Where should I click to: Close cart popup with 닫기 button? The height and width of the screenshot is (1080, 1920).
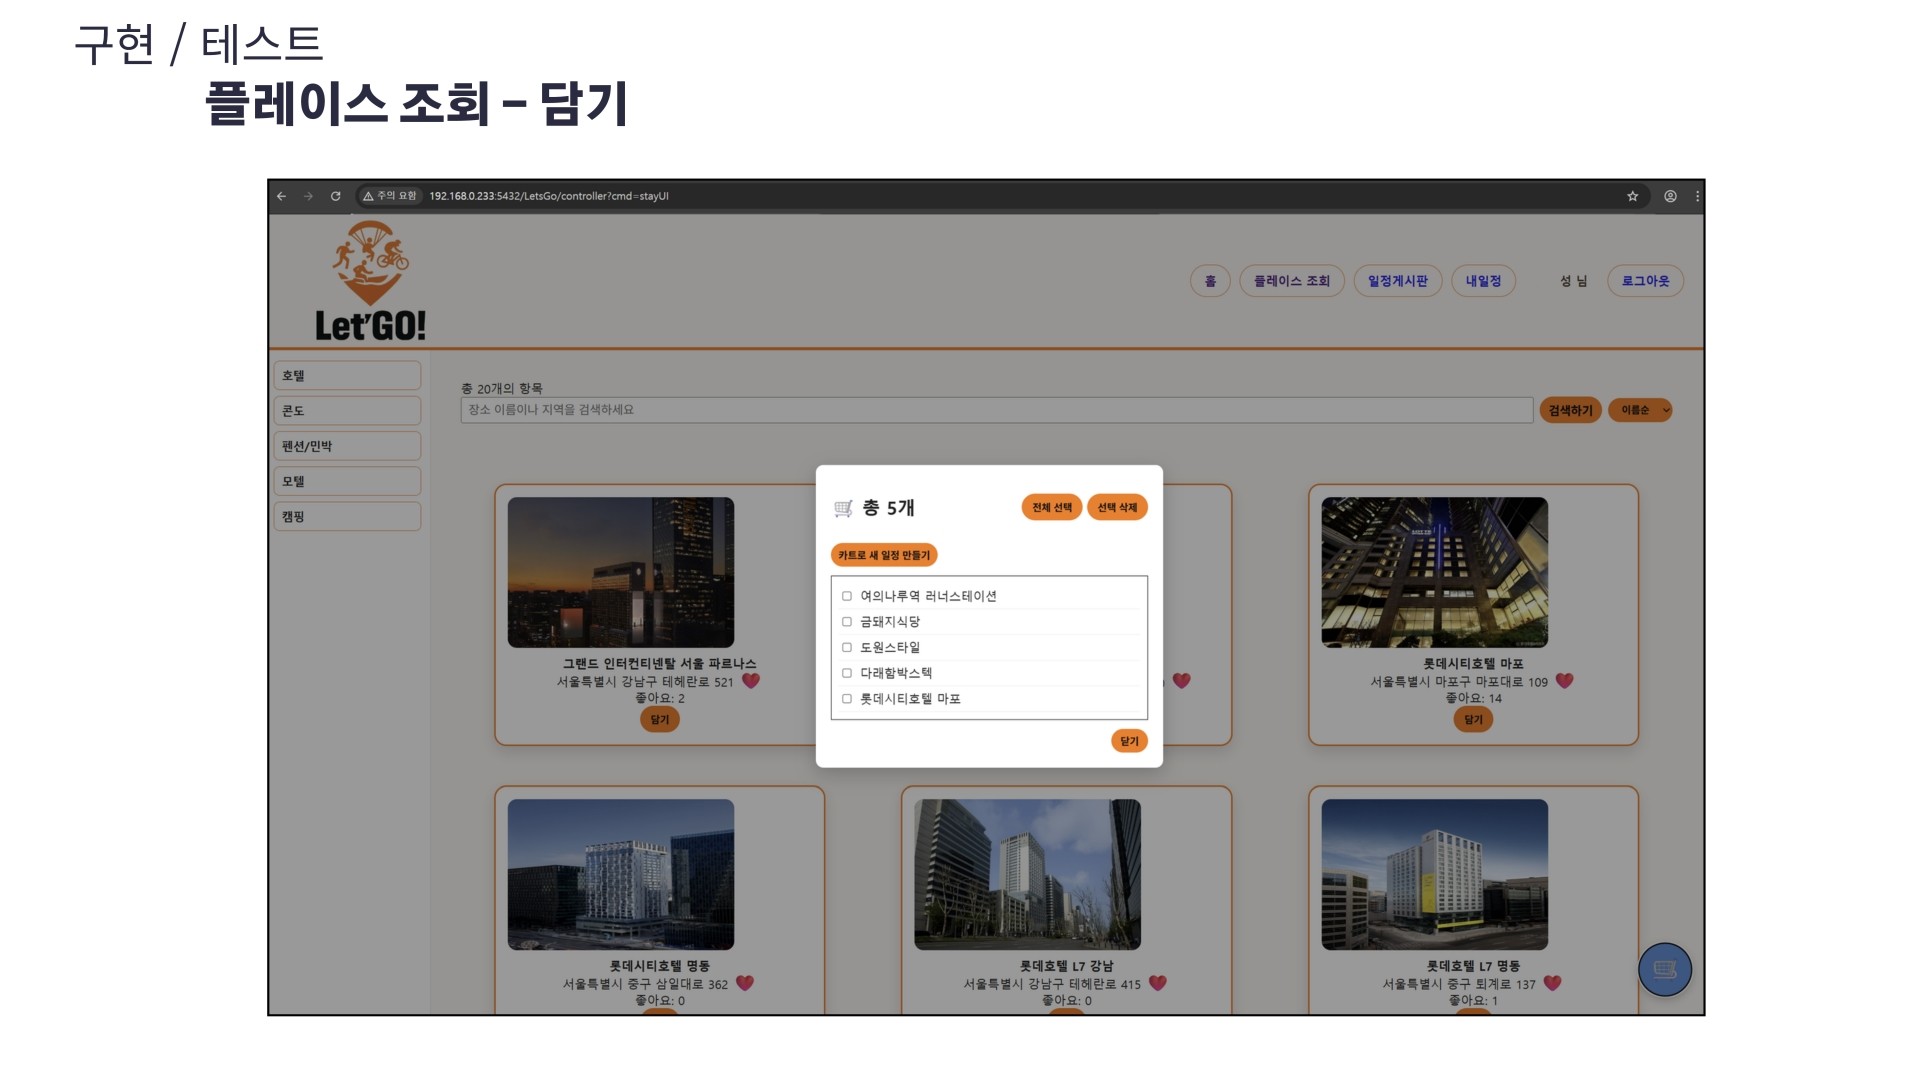pos(1129,741)
